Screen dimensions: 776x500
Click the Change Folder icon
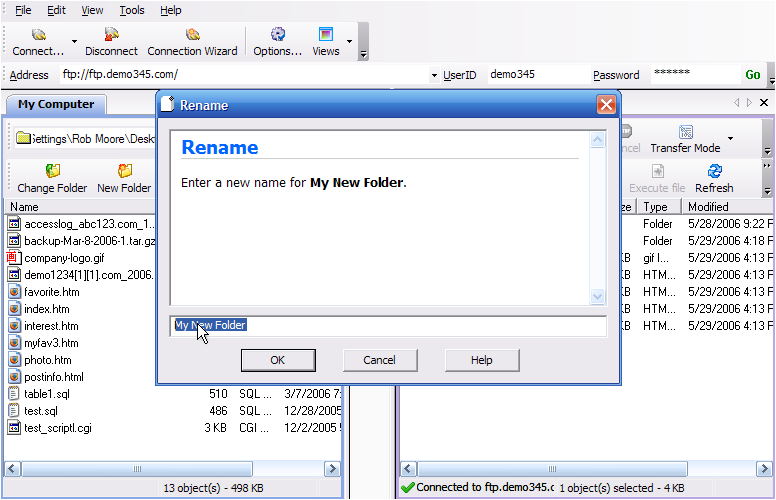(52, 171)
